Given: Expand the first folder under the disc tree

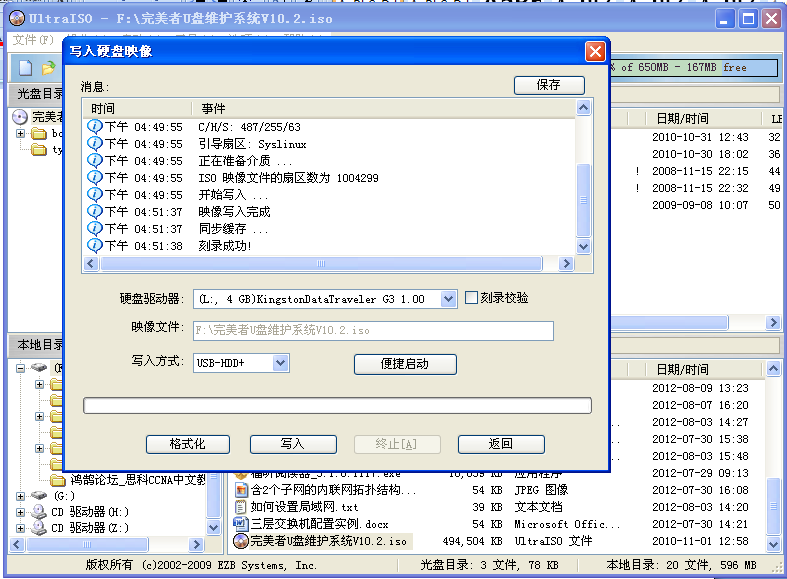Looking at the screenshot, I should click(21, 133).
